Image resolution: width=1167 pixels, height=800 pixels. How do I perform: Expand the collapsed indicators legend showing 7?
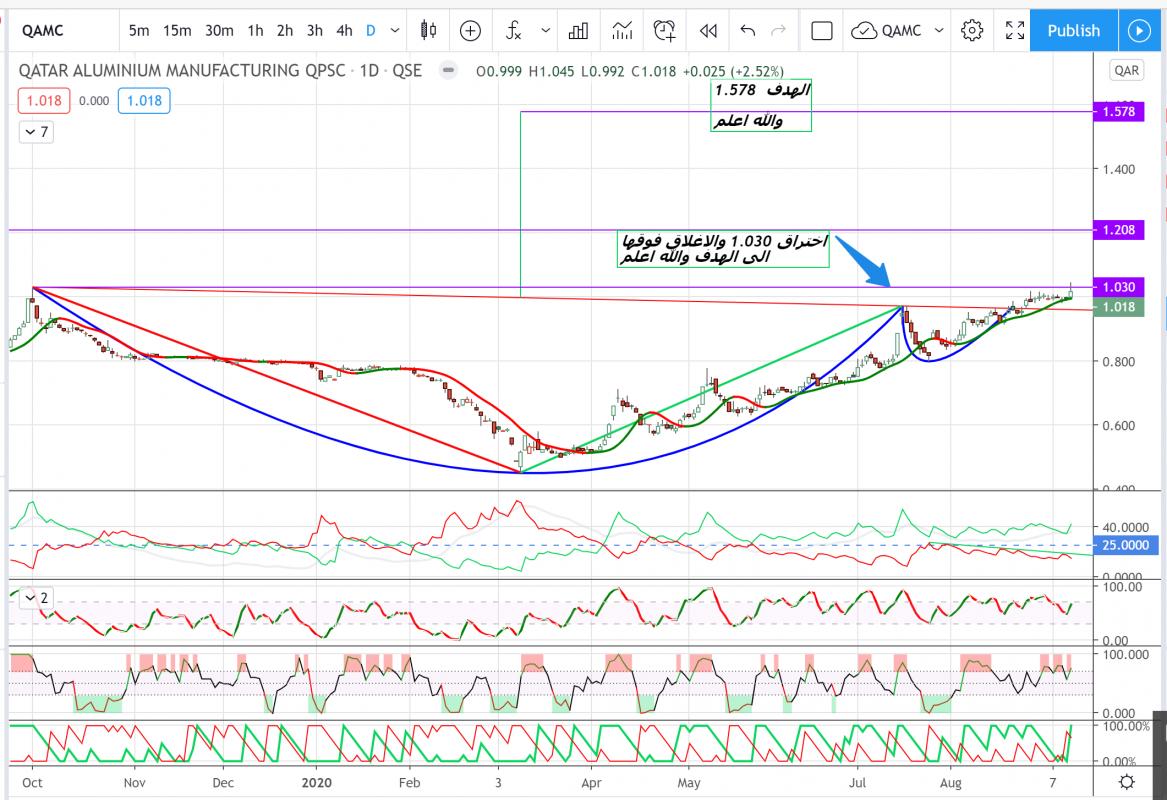click(37, 132)
